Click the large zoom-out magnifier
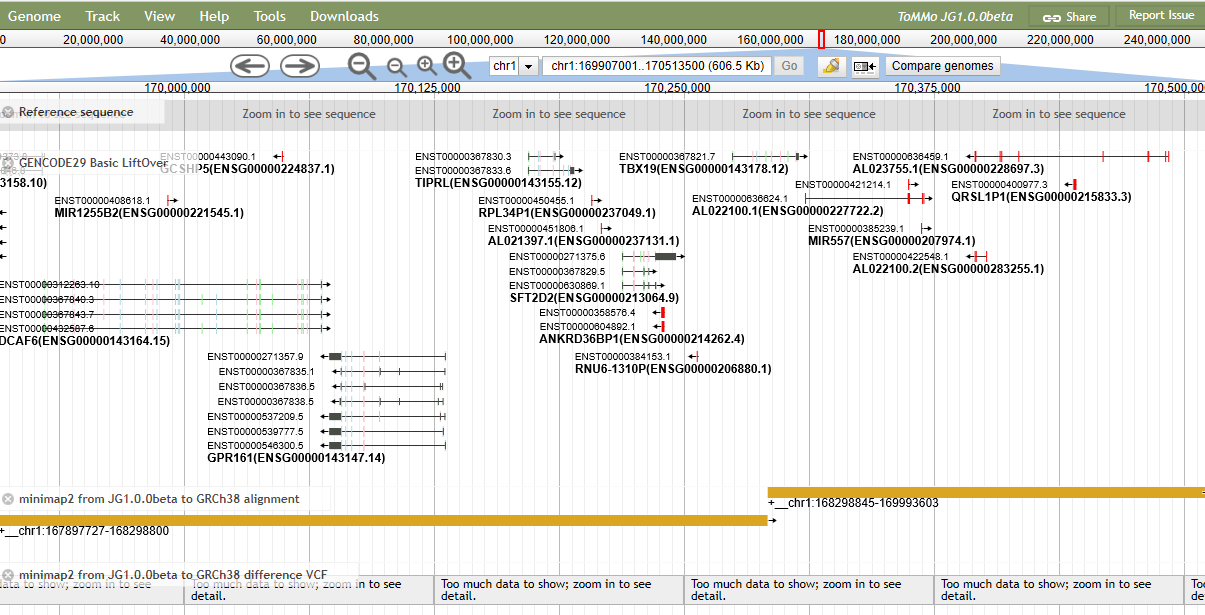 click(362, 66)
